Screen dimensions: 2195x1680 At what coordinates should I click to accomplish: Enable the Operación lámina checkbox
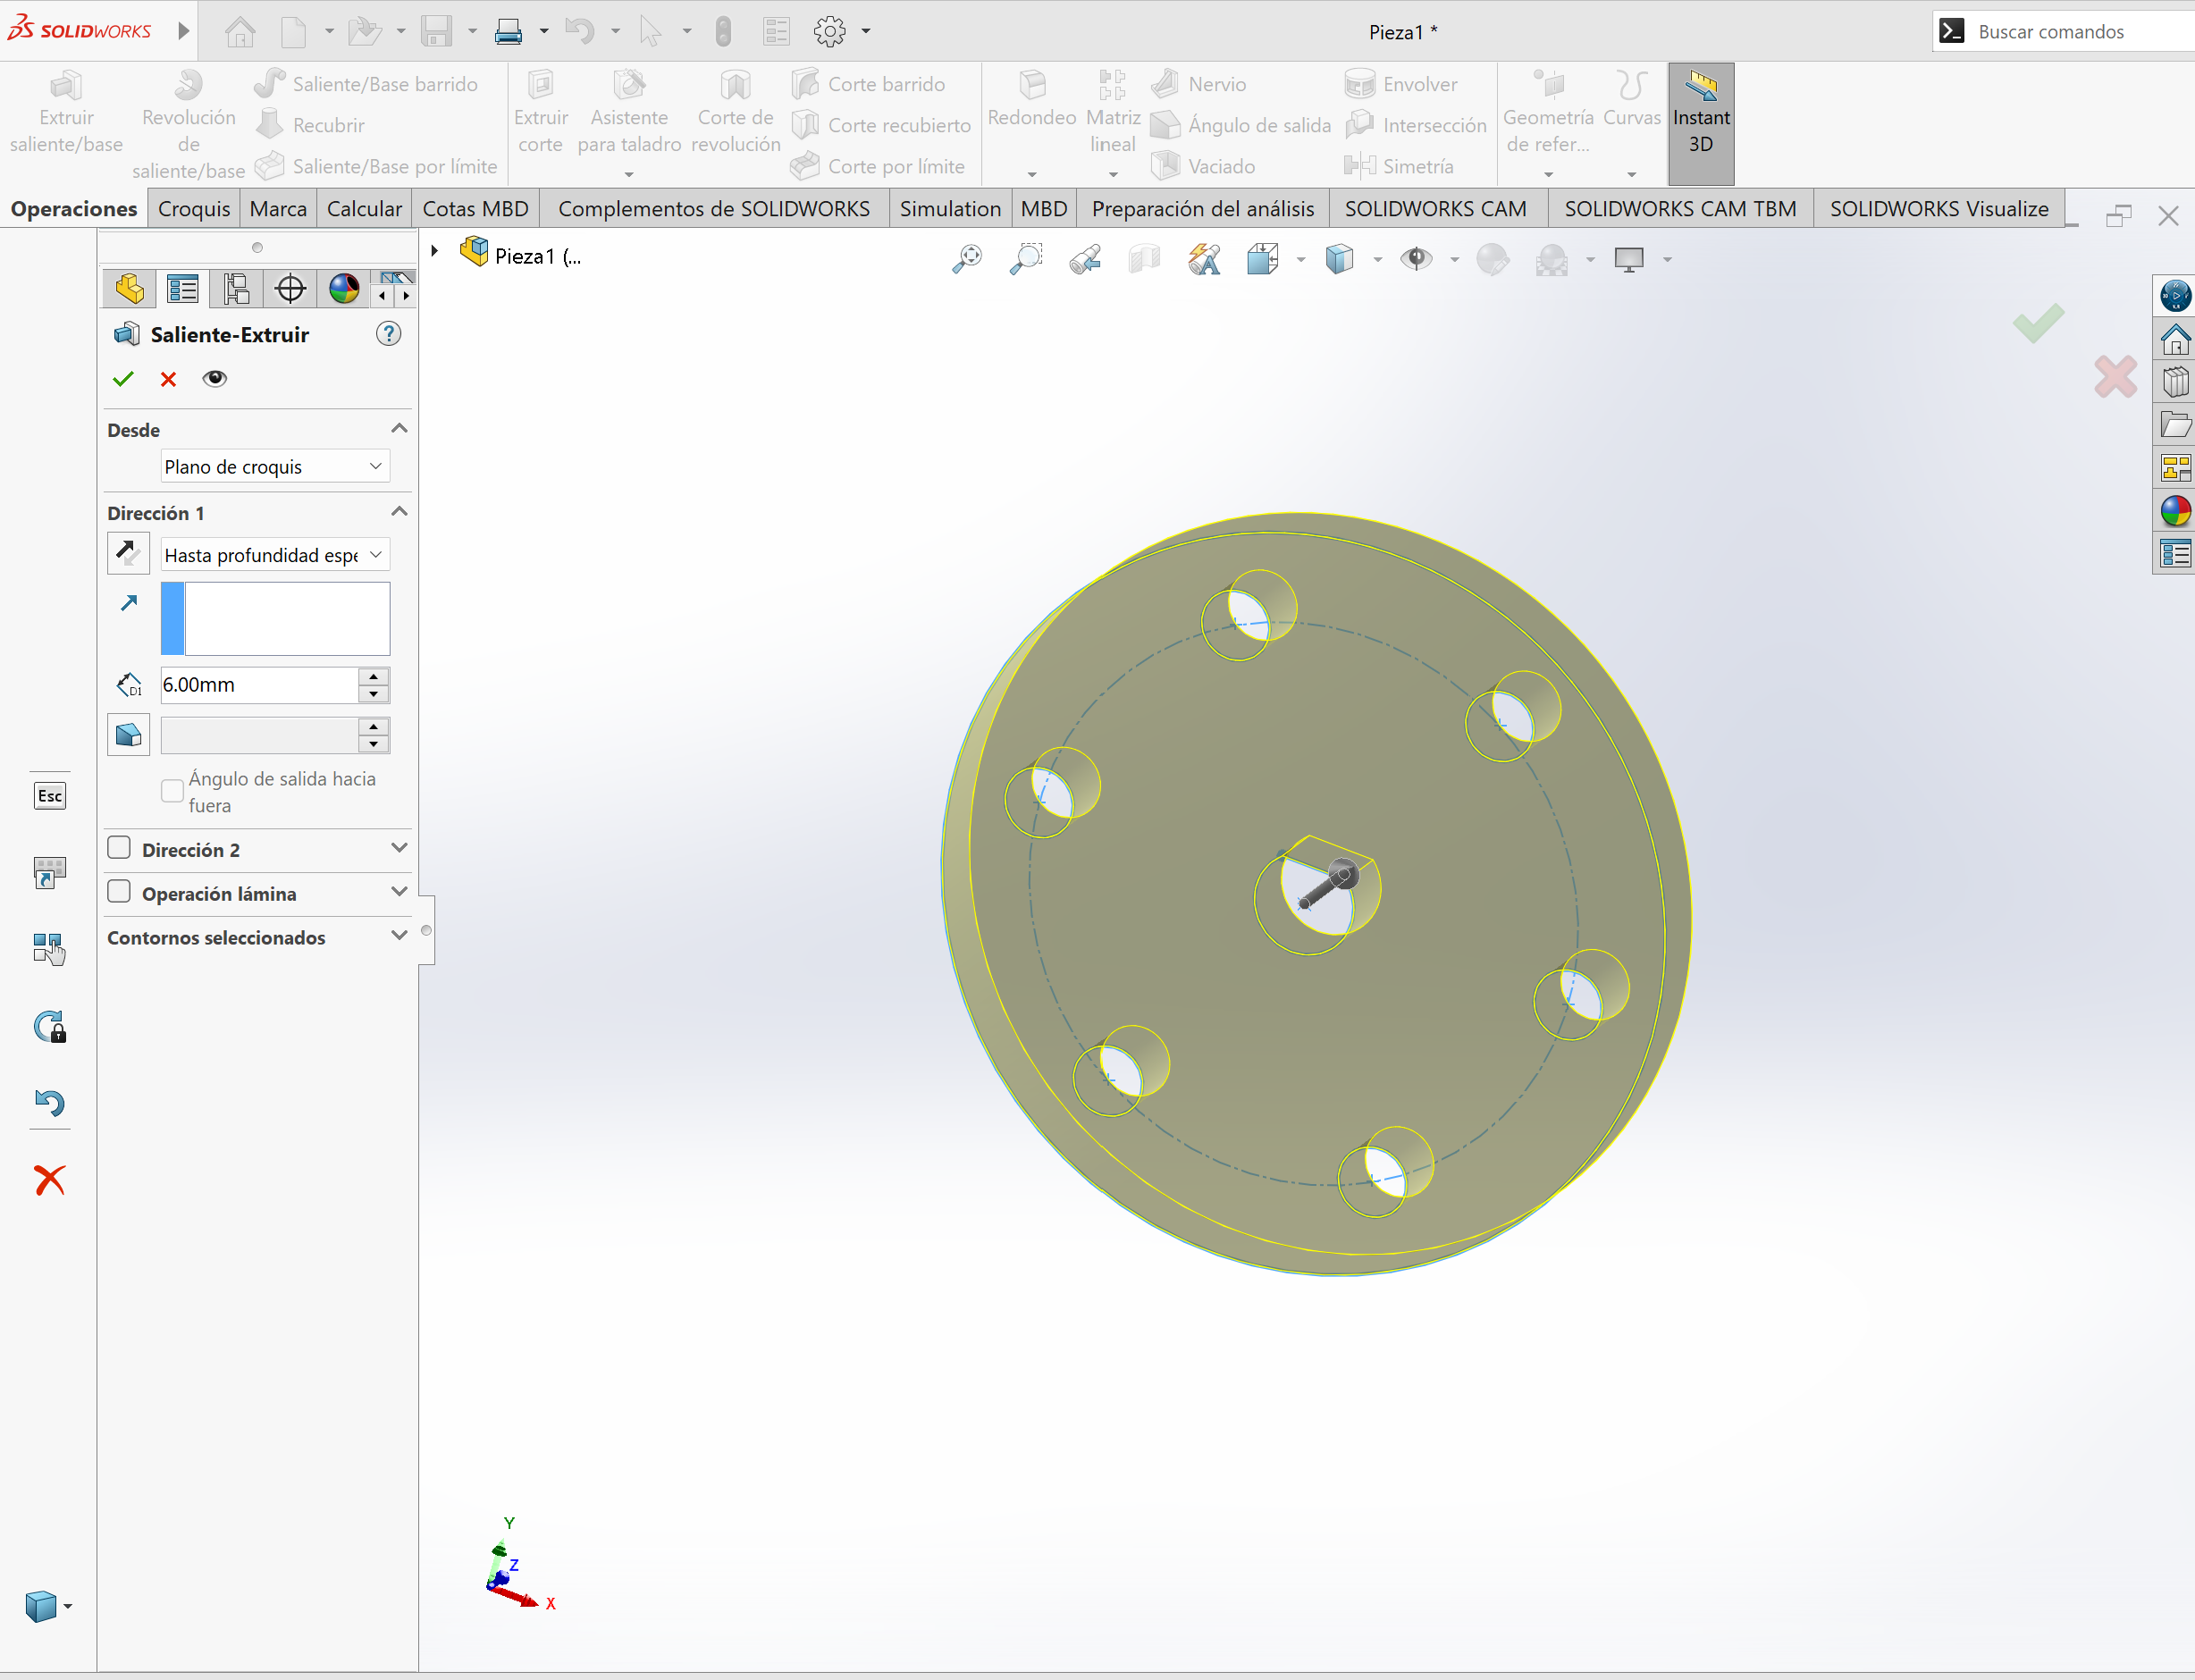[x=119, y=892]
